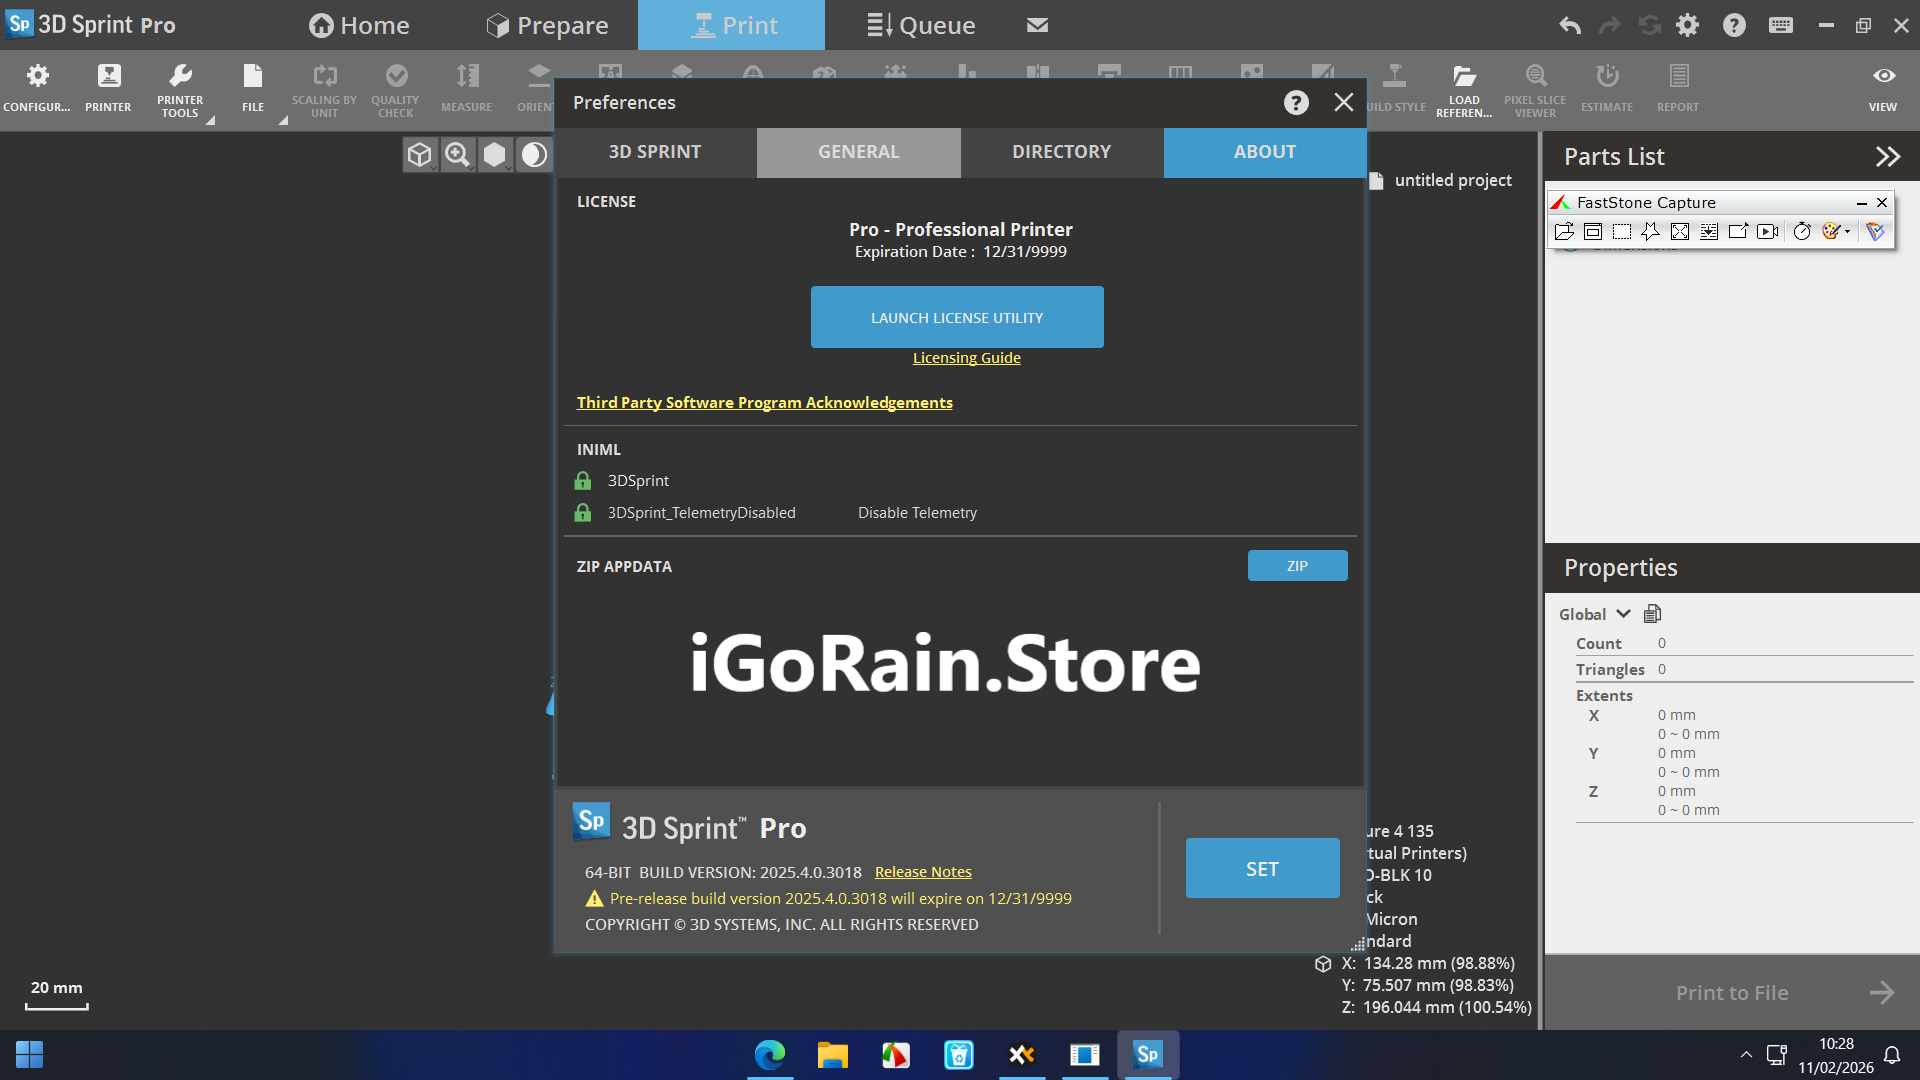This screenshot has width=1920, height=1080.
Task: Toggle the 3DSprint_TelemetryDisabled lock
Action: pyautogui.click(x=583, y=513)
